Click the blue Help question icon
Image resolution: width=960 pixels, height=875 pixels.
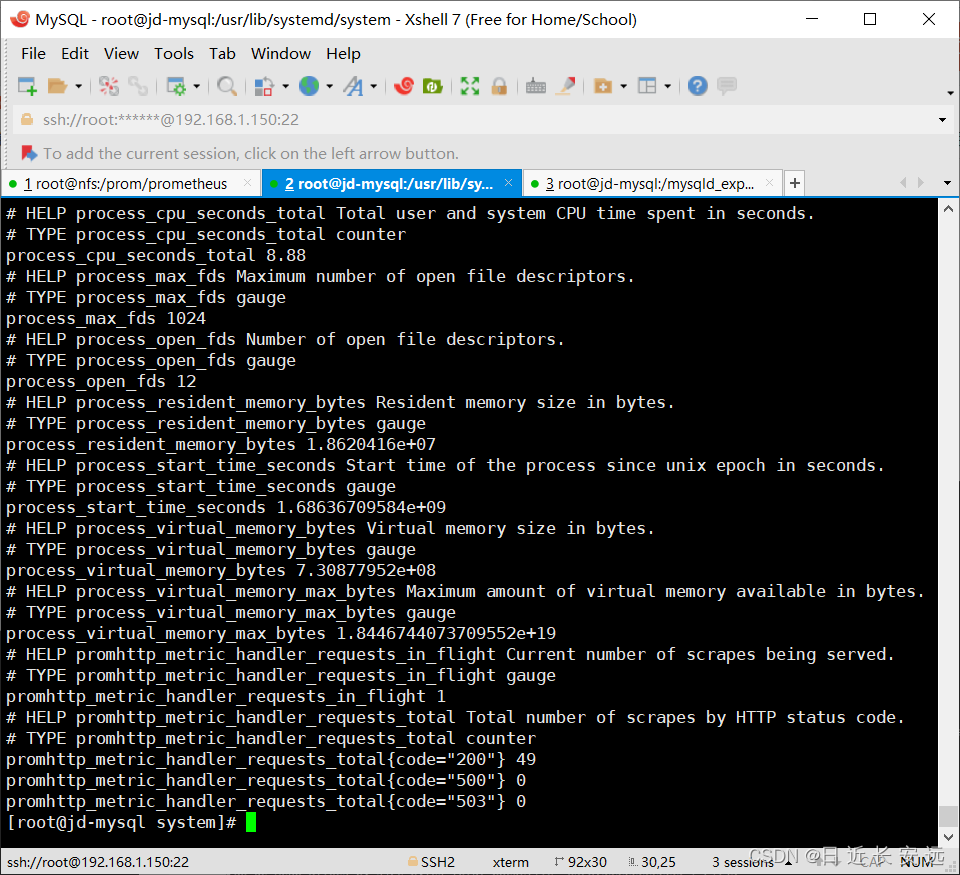(x=697, y=86)
